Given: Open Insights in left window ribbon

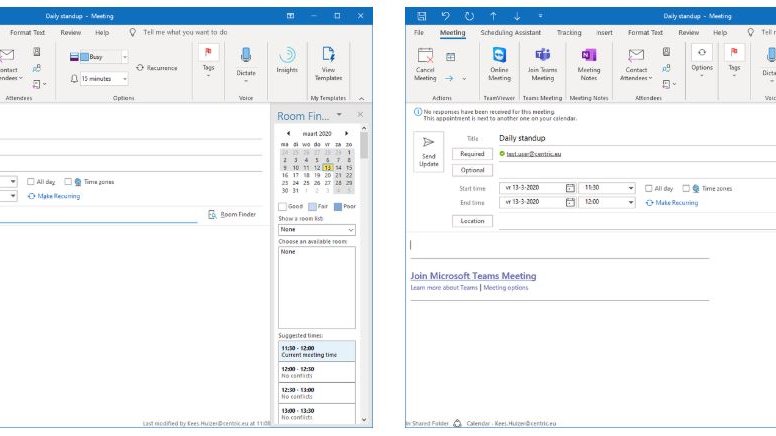Looking at the screenshot, I should [287, 60].
